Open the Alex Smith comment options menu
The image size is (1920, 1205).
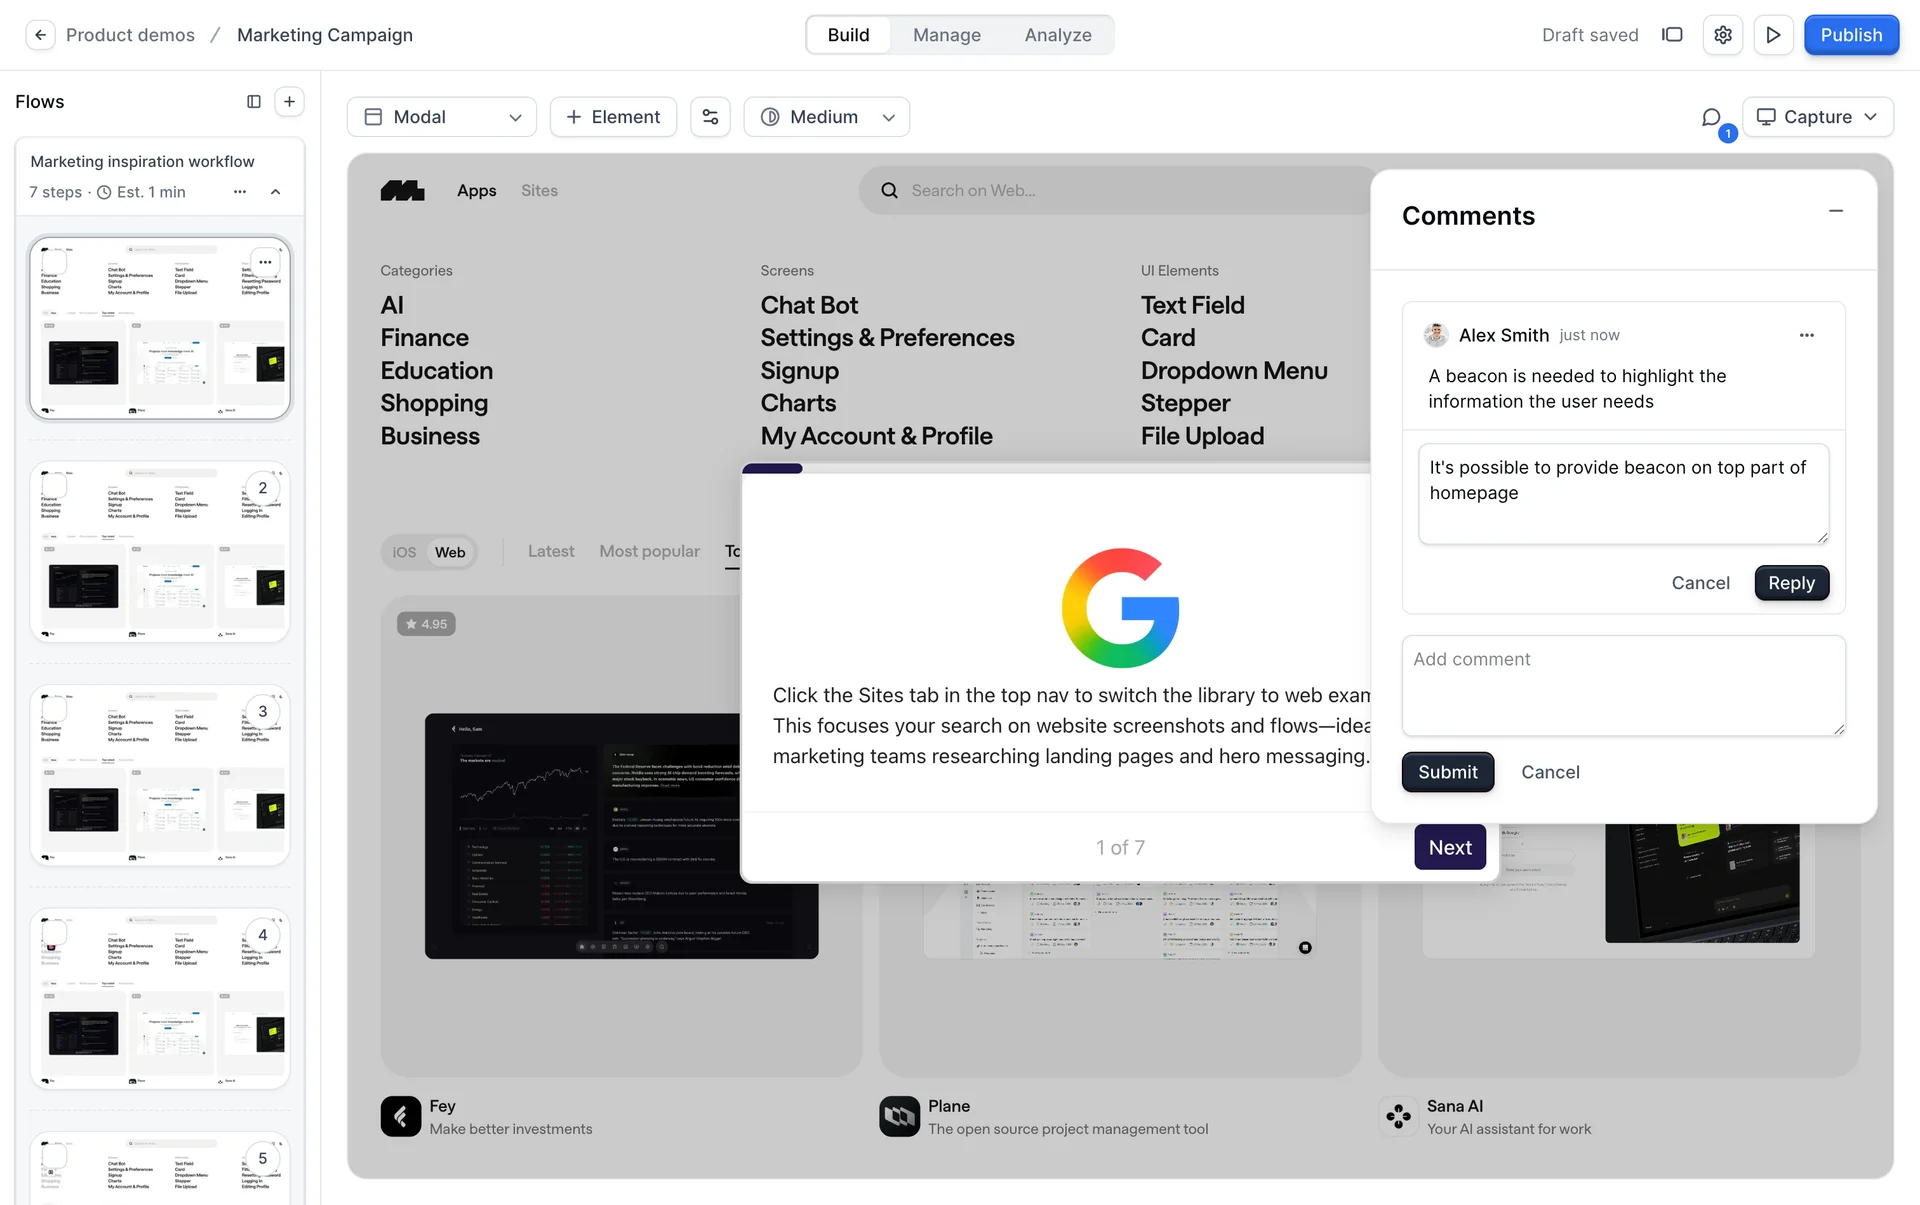pyautogui.click(x=1806, y=336)
